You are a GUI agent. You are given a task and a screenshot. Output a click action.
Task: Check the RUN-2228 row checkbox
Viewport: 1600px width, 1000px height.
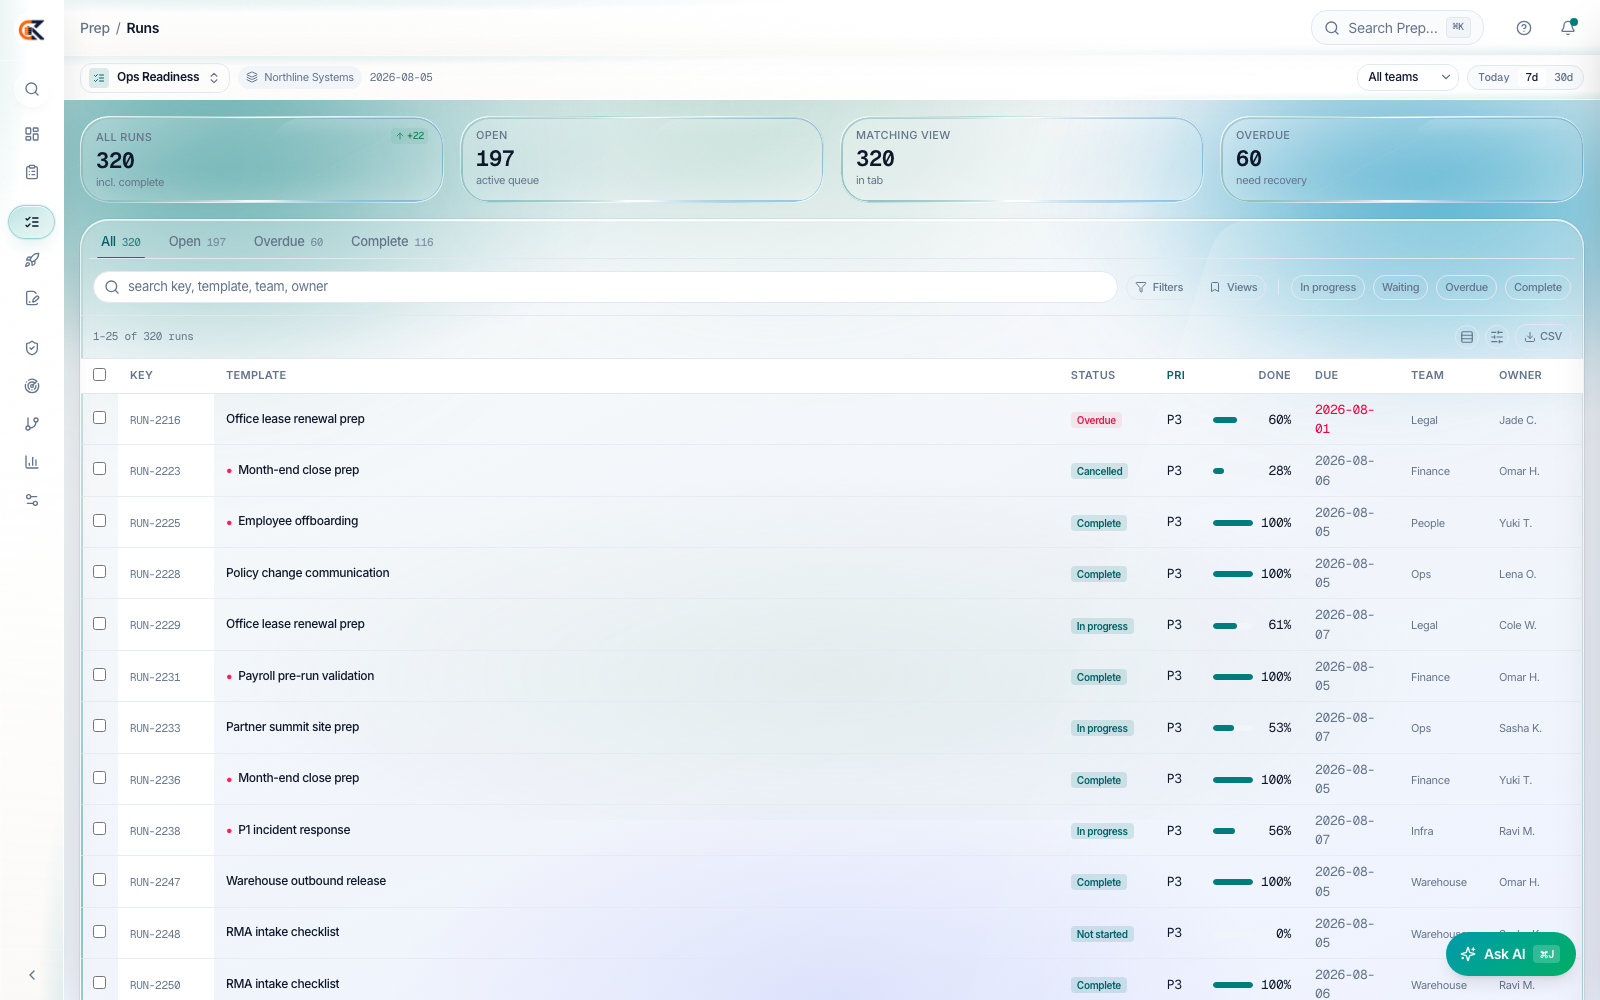(x=99, y=571)
